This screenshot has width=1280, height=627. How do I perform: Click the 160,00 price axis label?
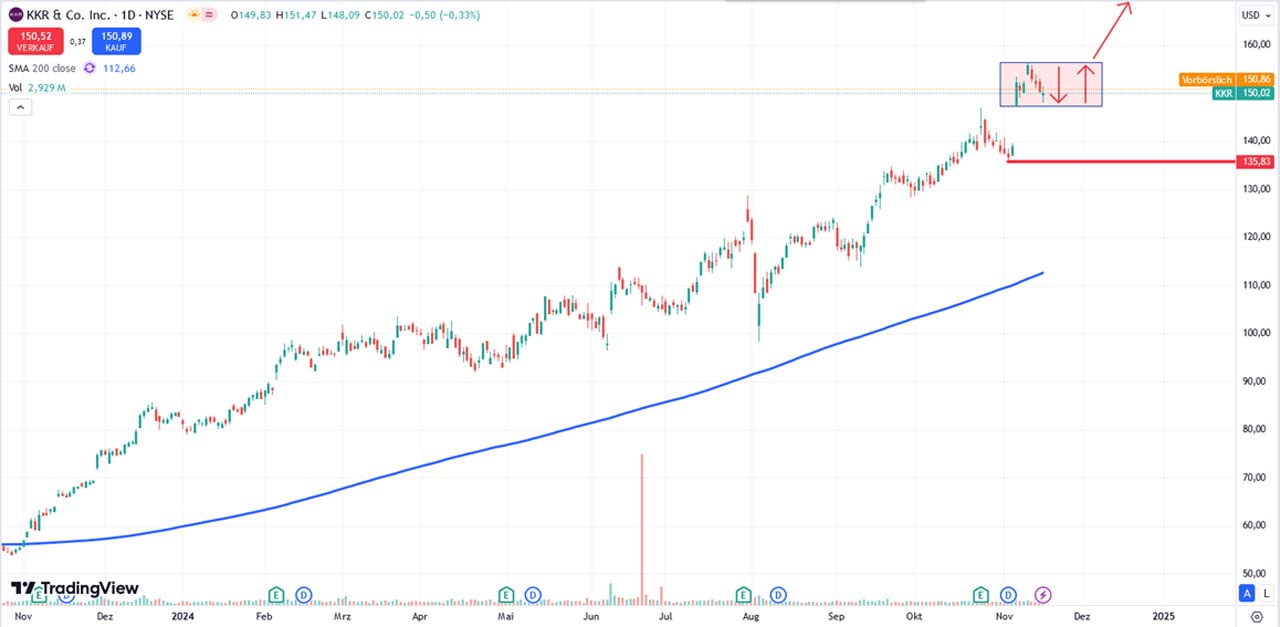pyautogui.click(x=1256, y=45)
